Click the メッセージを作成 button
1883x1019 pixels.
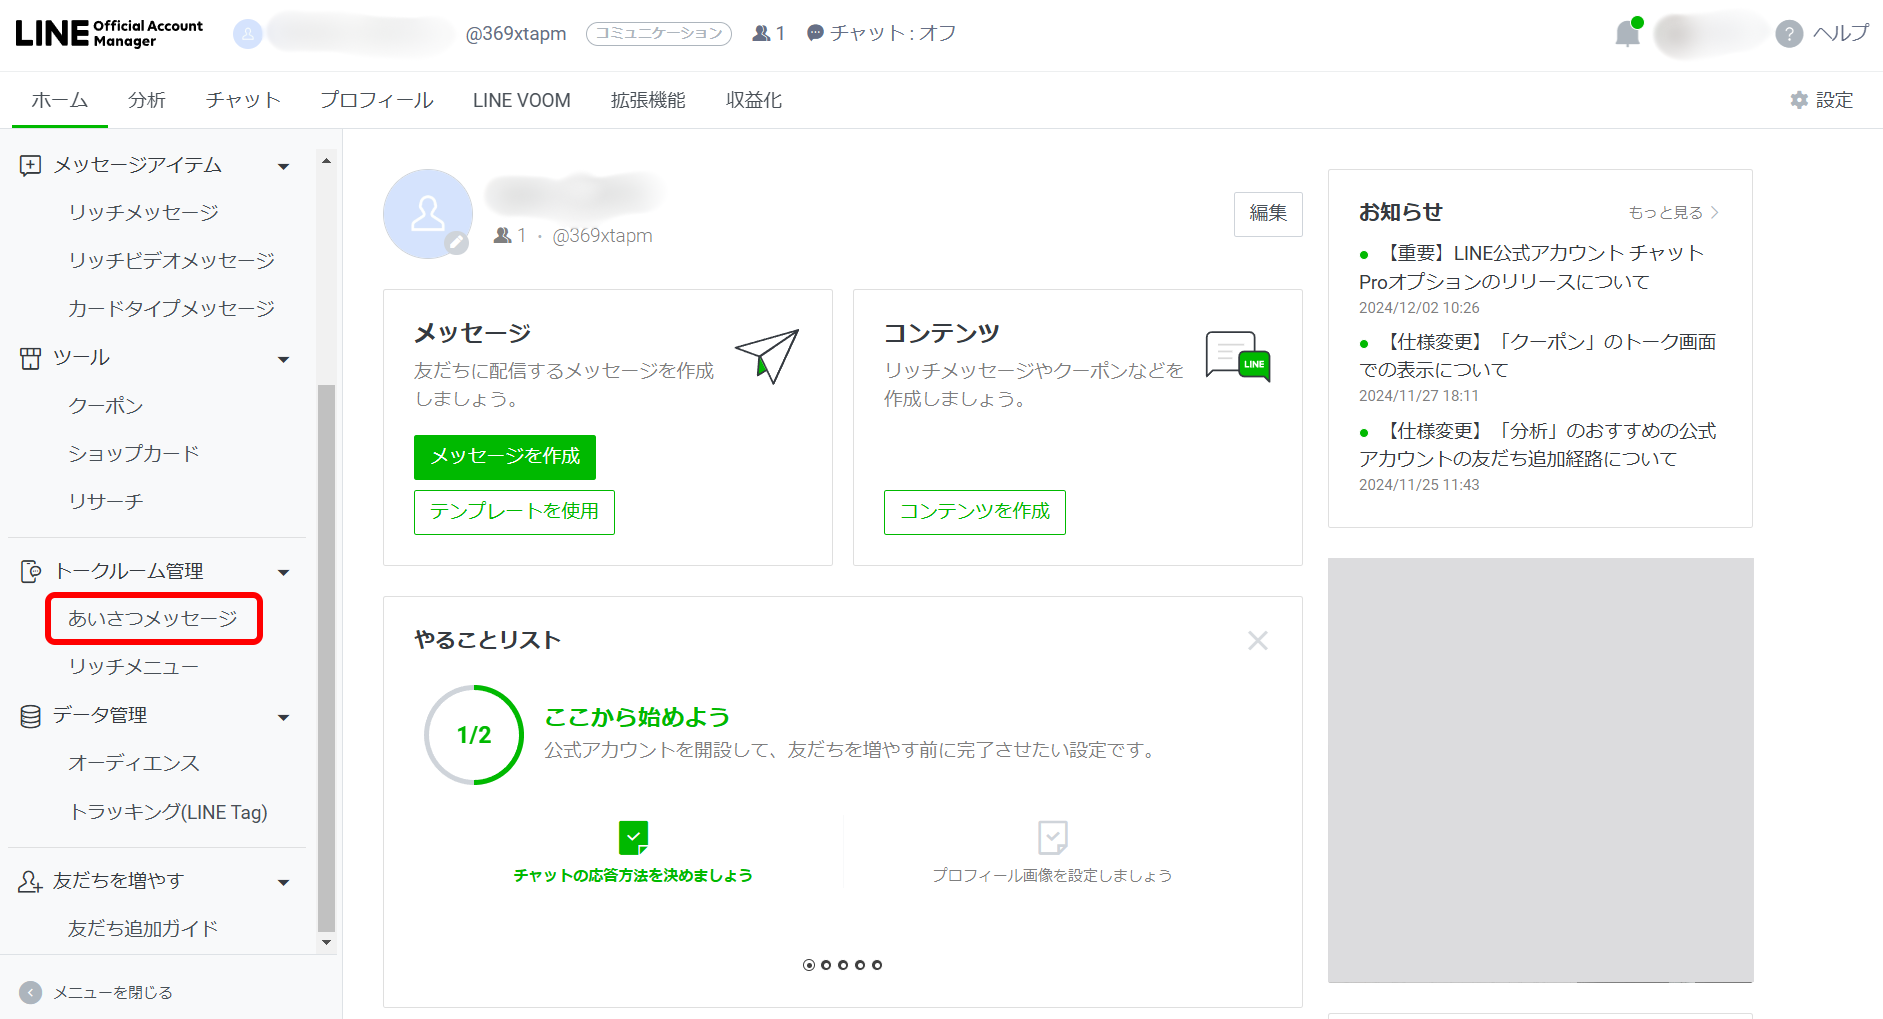pyautogui.click(x=504, y=457)
